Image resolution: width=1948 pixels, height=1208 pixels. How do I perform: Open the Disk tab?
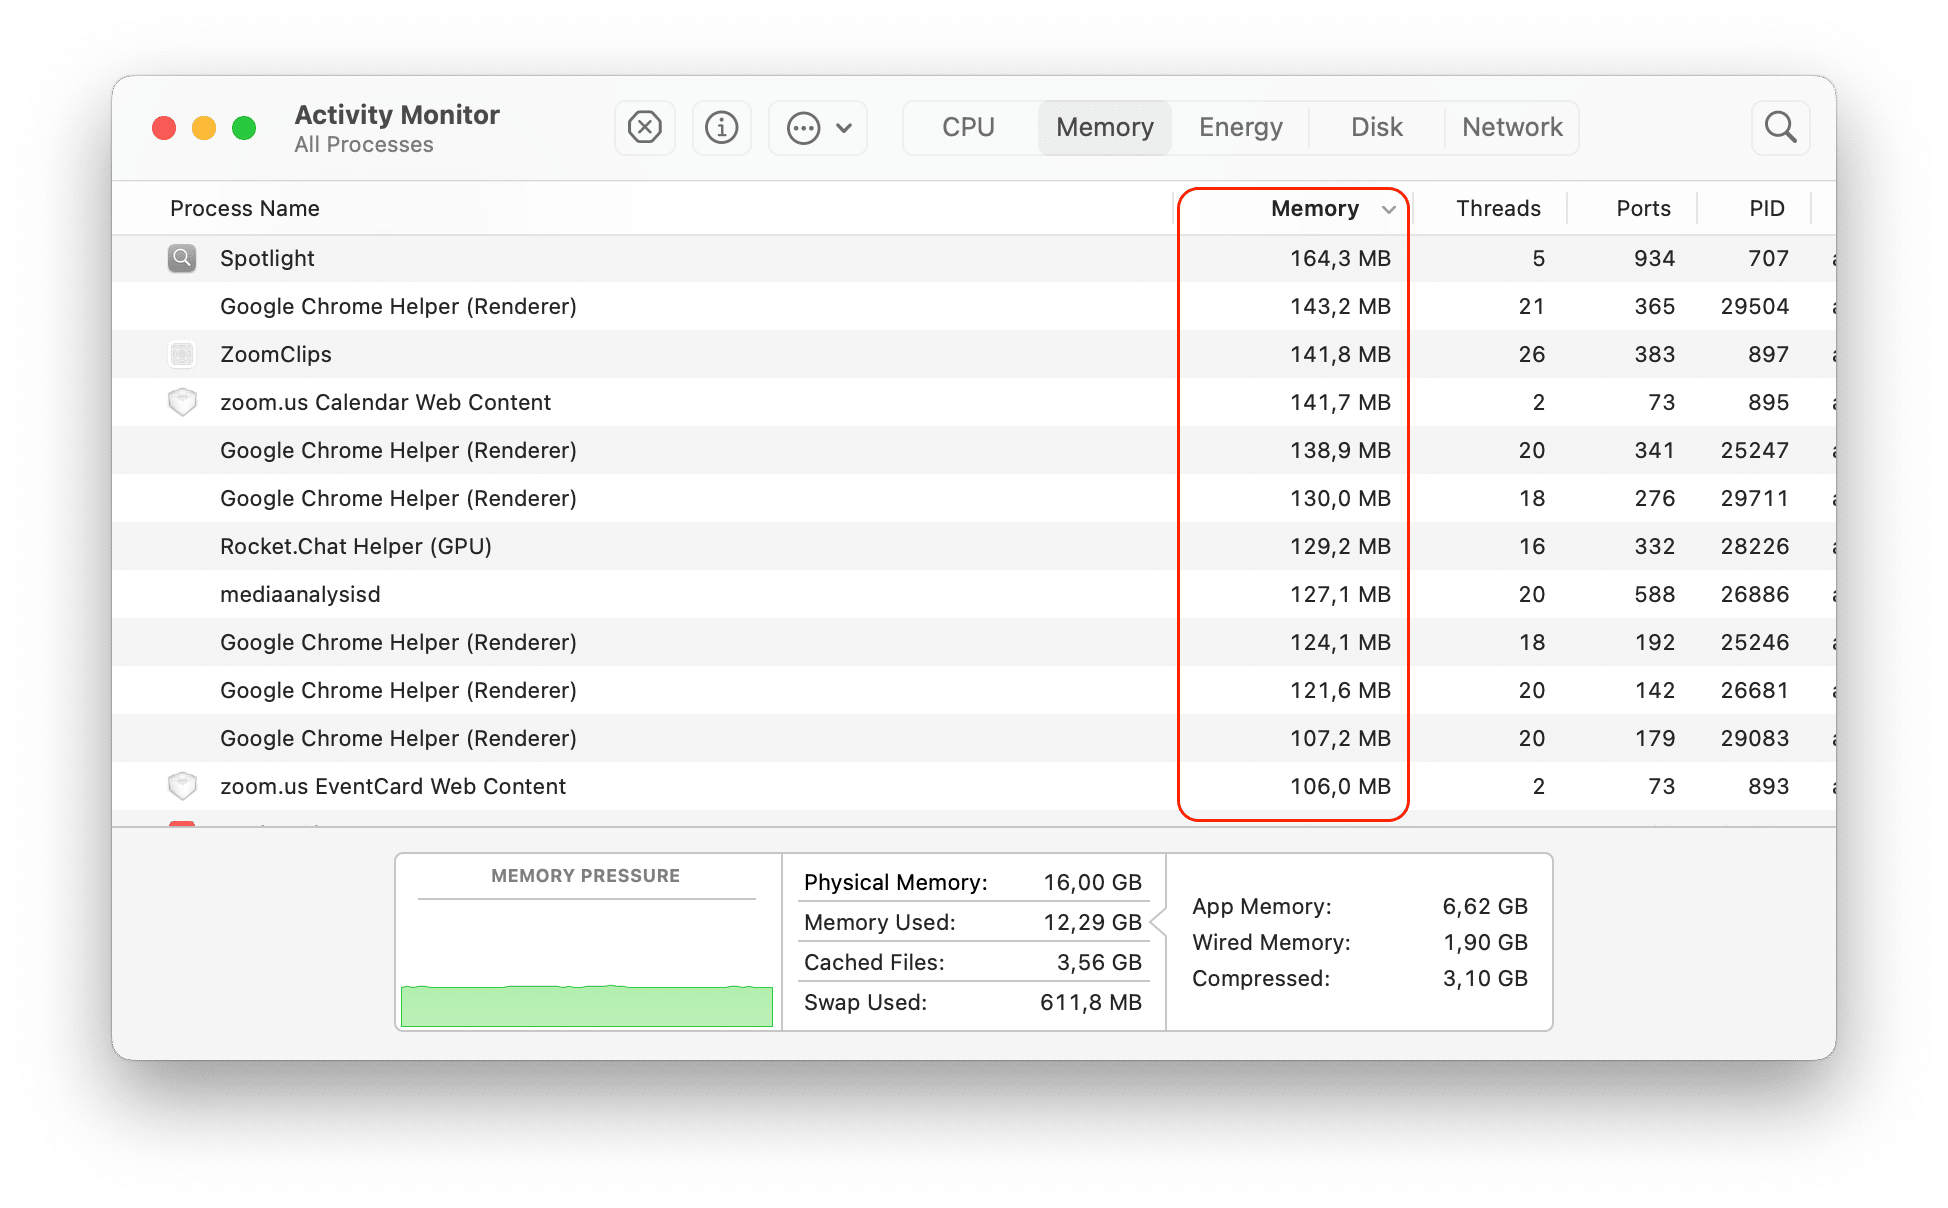click(1377, 127)
